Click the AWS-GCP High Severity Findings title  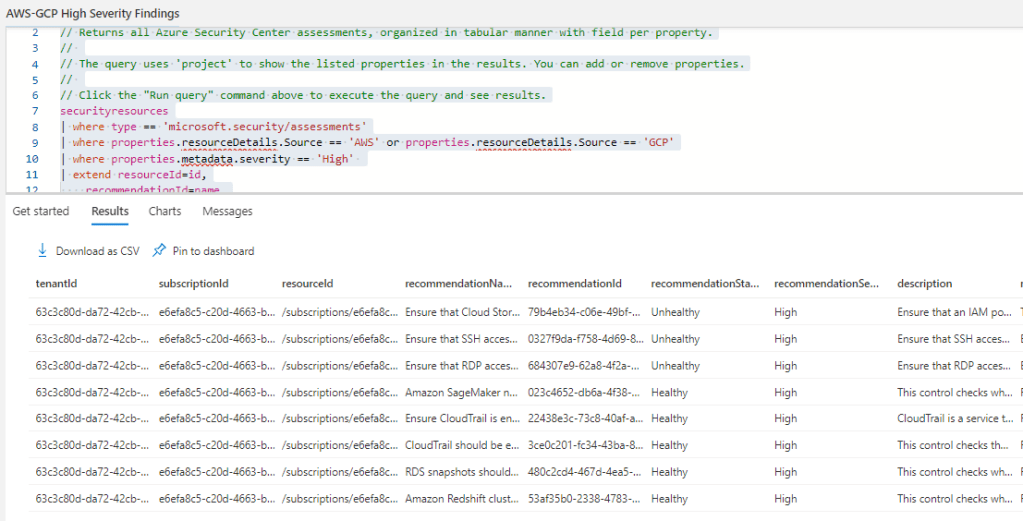[x=93, y=14]
